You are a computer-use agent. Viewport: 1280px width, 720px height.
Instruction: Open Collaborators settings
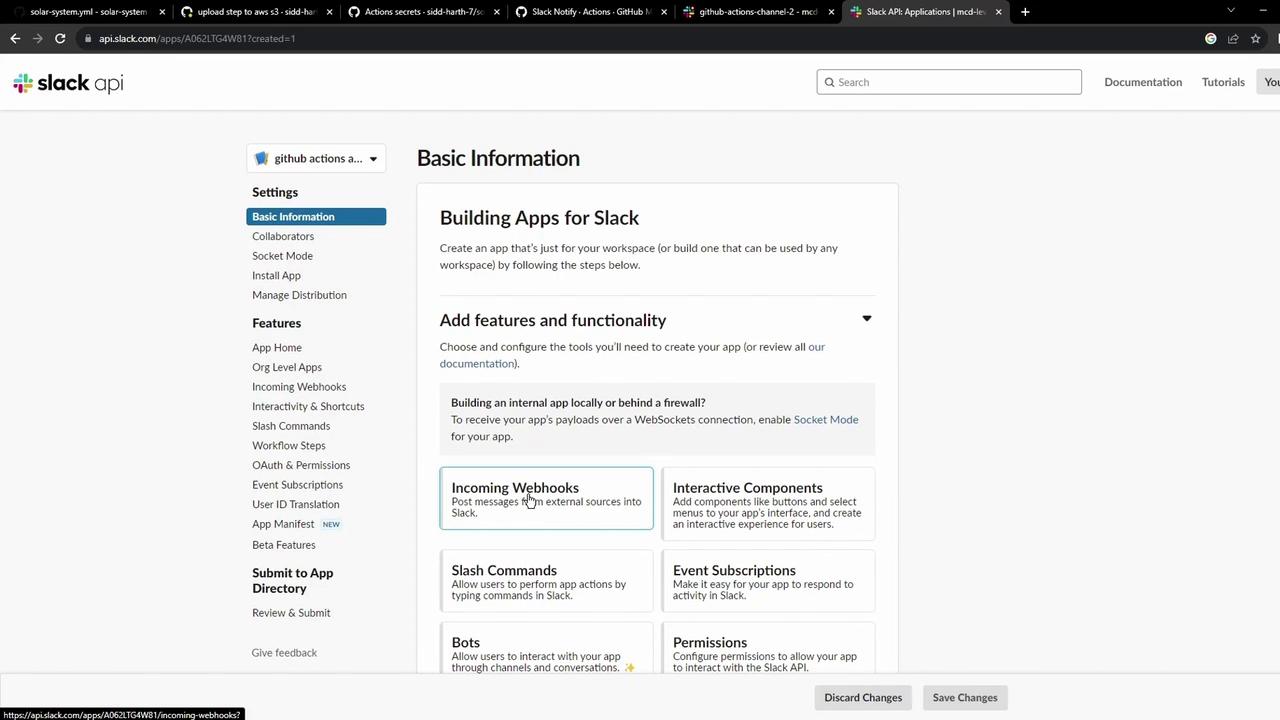click(x=283, y=236)
